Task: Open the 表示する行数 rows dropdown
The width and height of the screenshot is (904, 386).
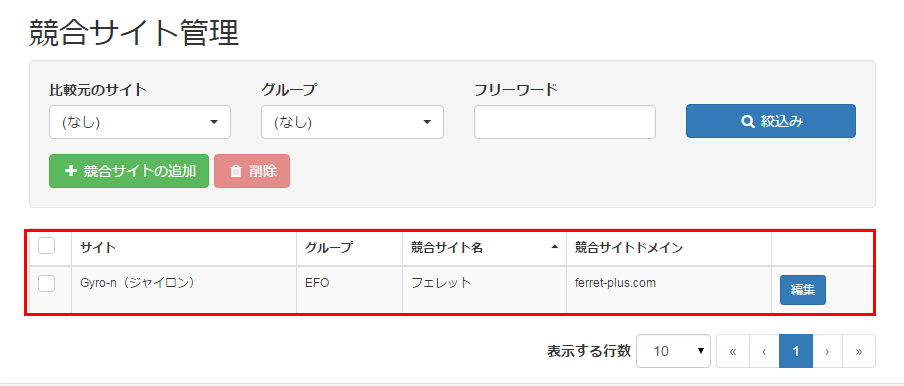Action: tap(673, 351)
